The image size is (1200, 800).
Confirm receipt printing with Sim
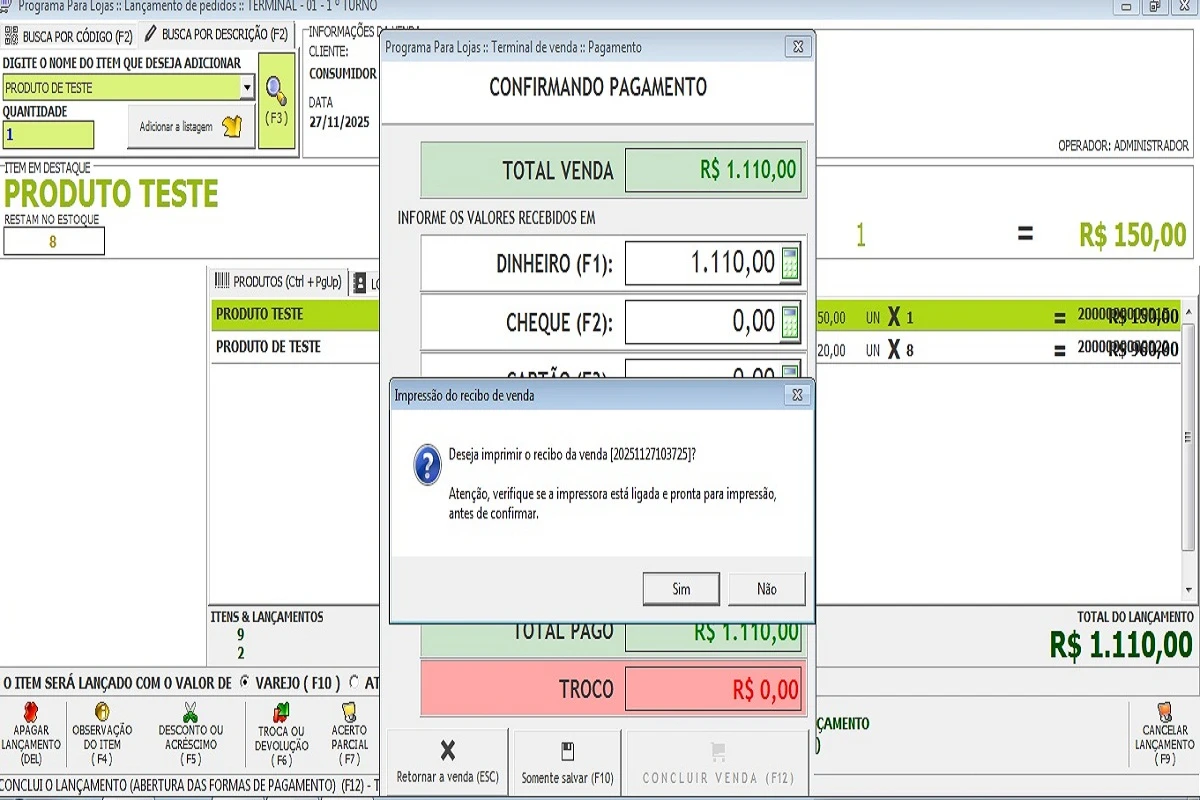(x=681, y=589)
